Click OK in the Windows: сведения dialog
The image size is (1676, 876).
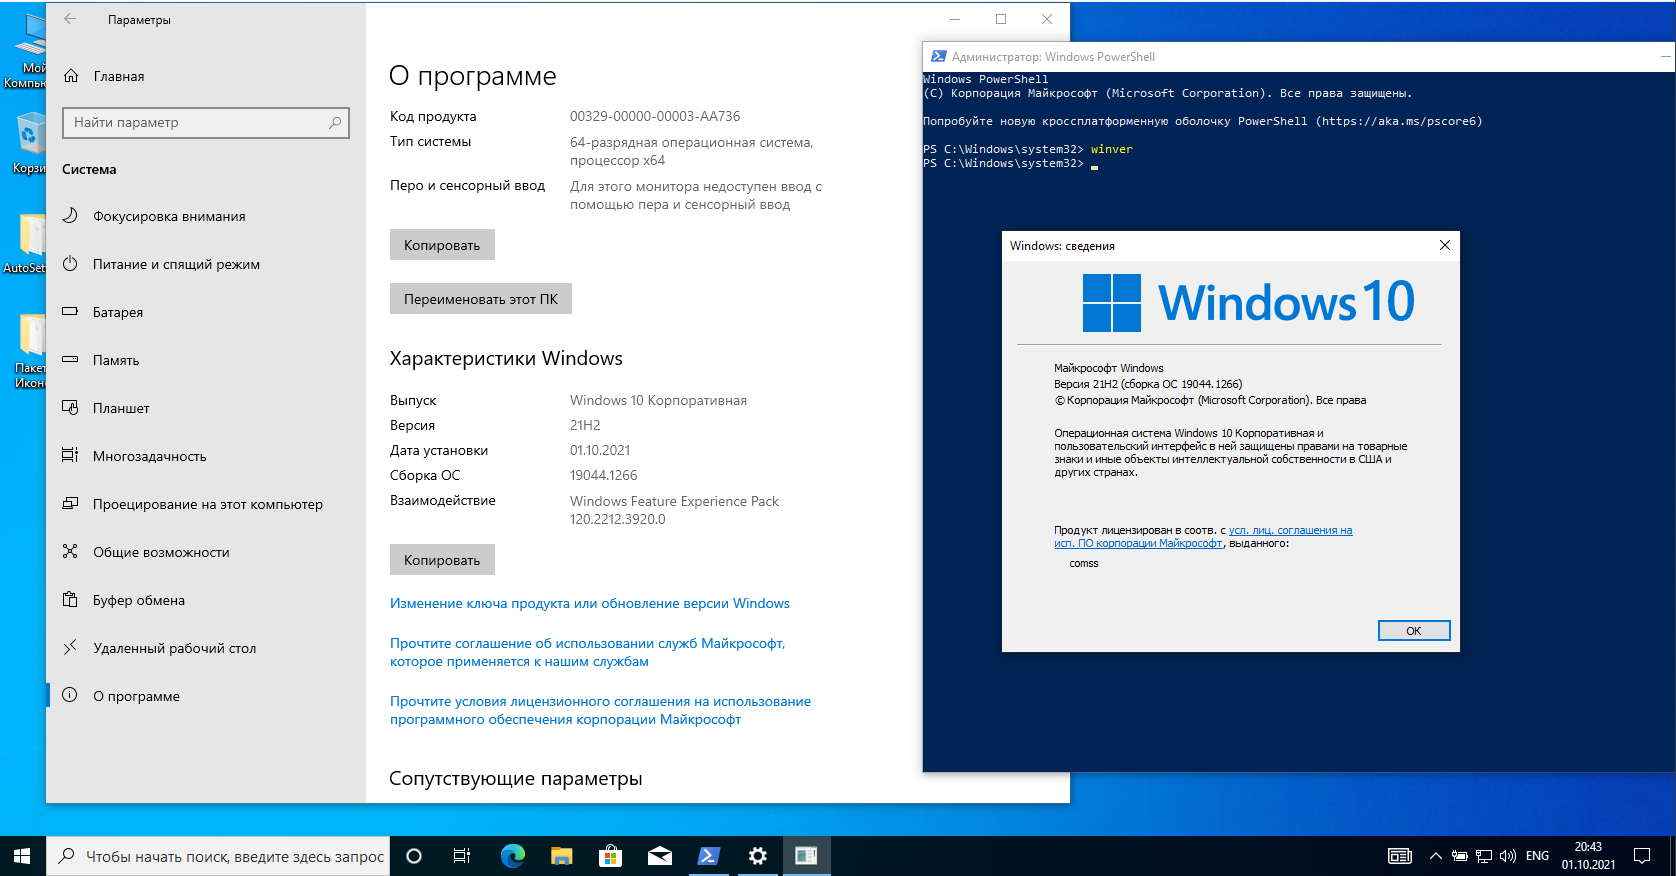(x=1414, y=631)
